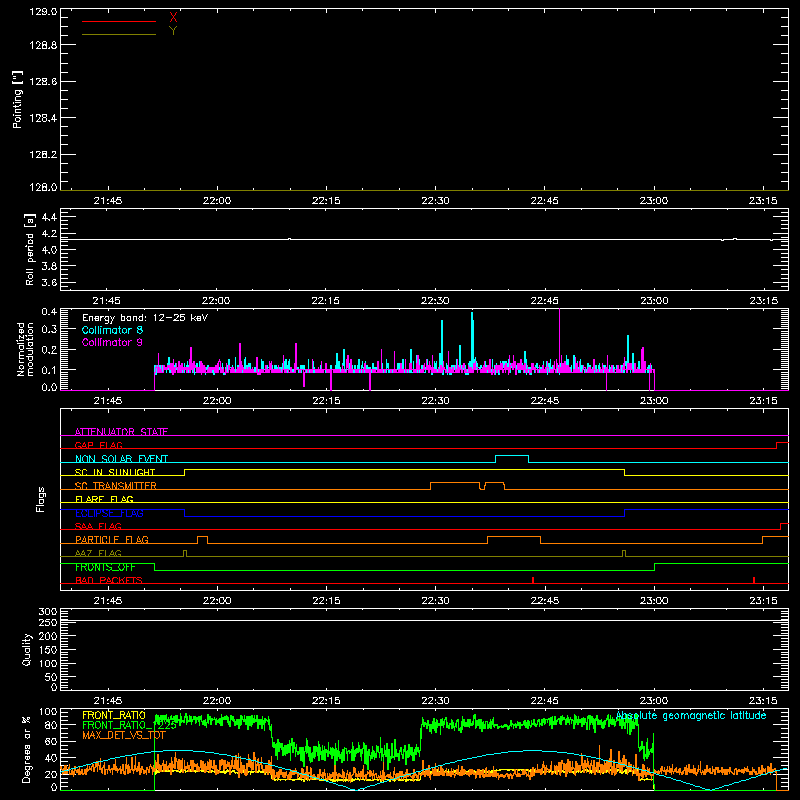The height and width of the screenshot is (800, 800).
Task: Click the SC_IN_SUNLIGHT flag label
Action: pos(115,472)
